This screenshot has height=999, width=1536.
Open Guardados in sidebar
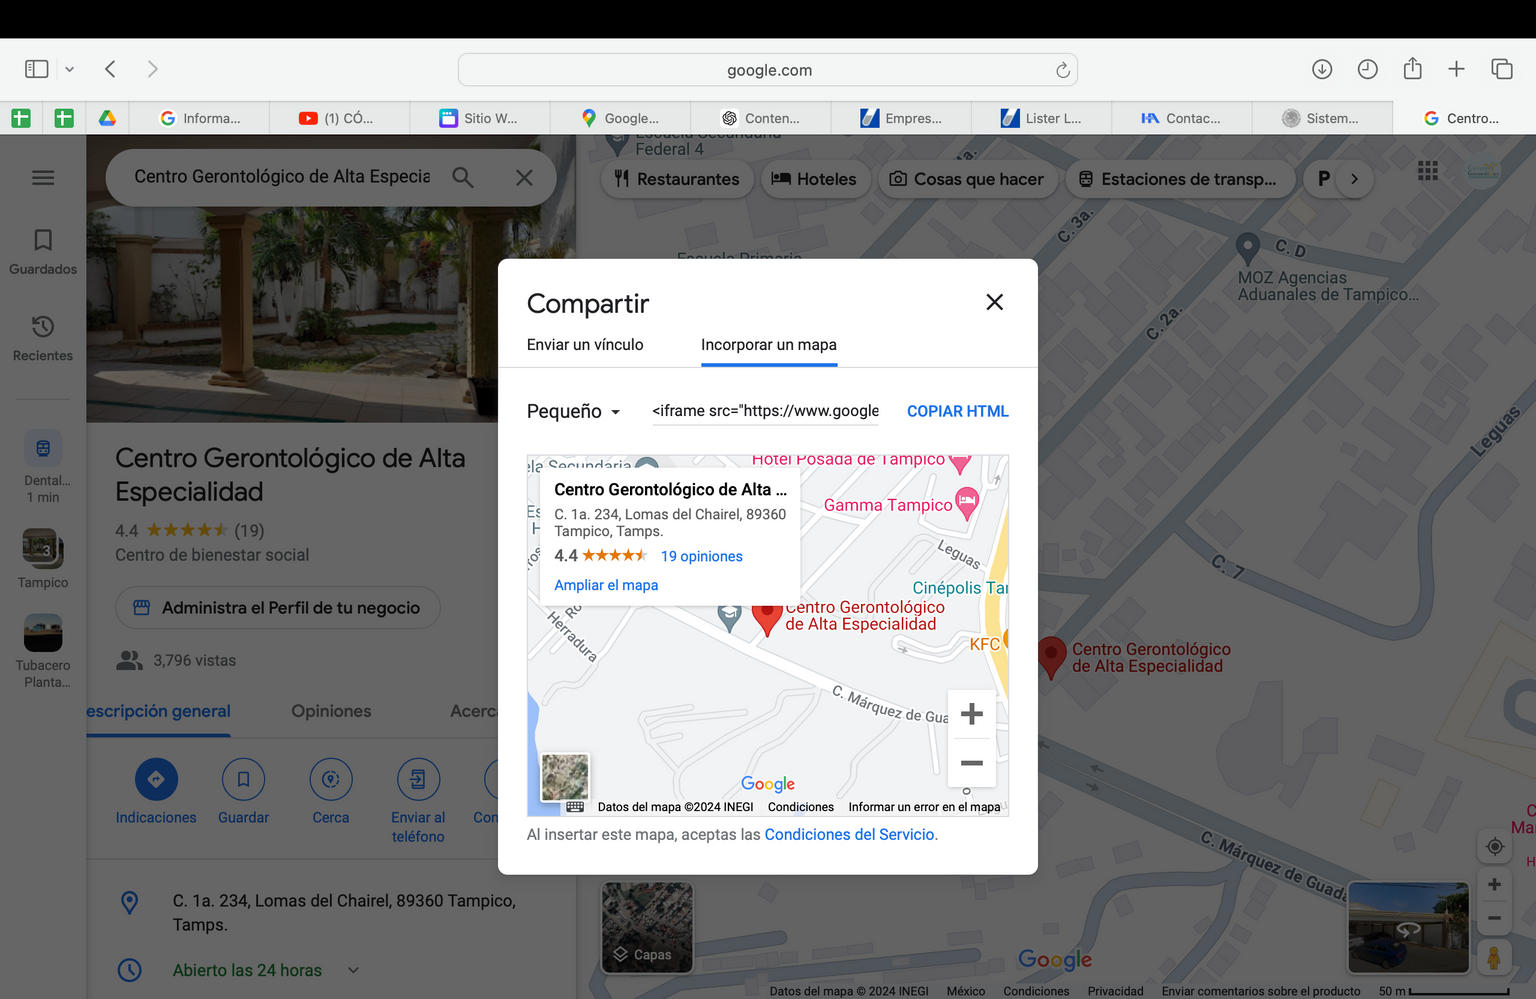(x=43, y=252)
